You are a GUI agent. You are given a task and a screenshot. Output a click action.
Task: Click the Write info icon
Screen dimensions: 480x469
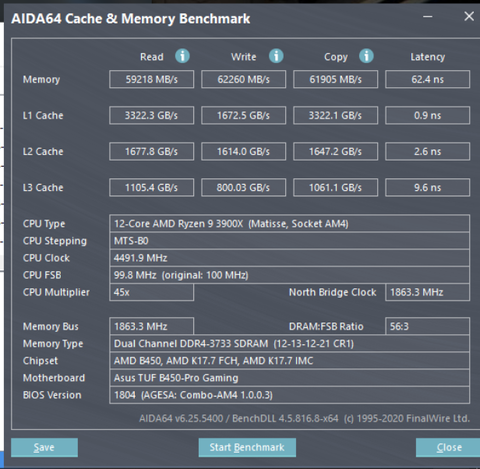(x=276, y=56)
